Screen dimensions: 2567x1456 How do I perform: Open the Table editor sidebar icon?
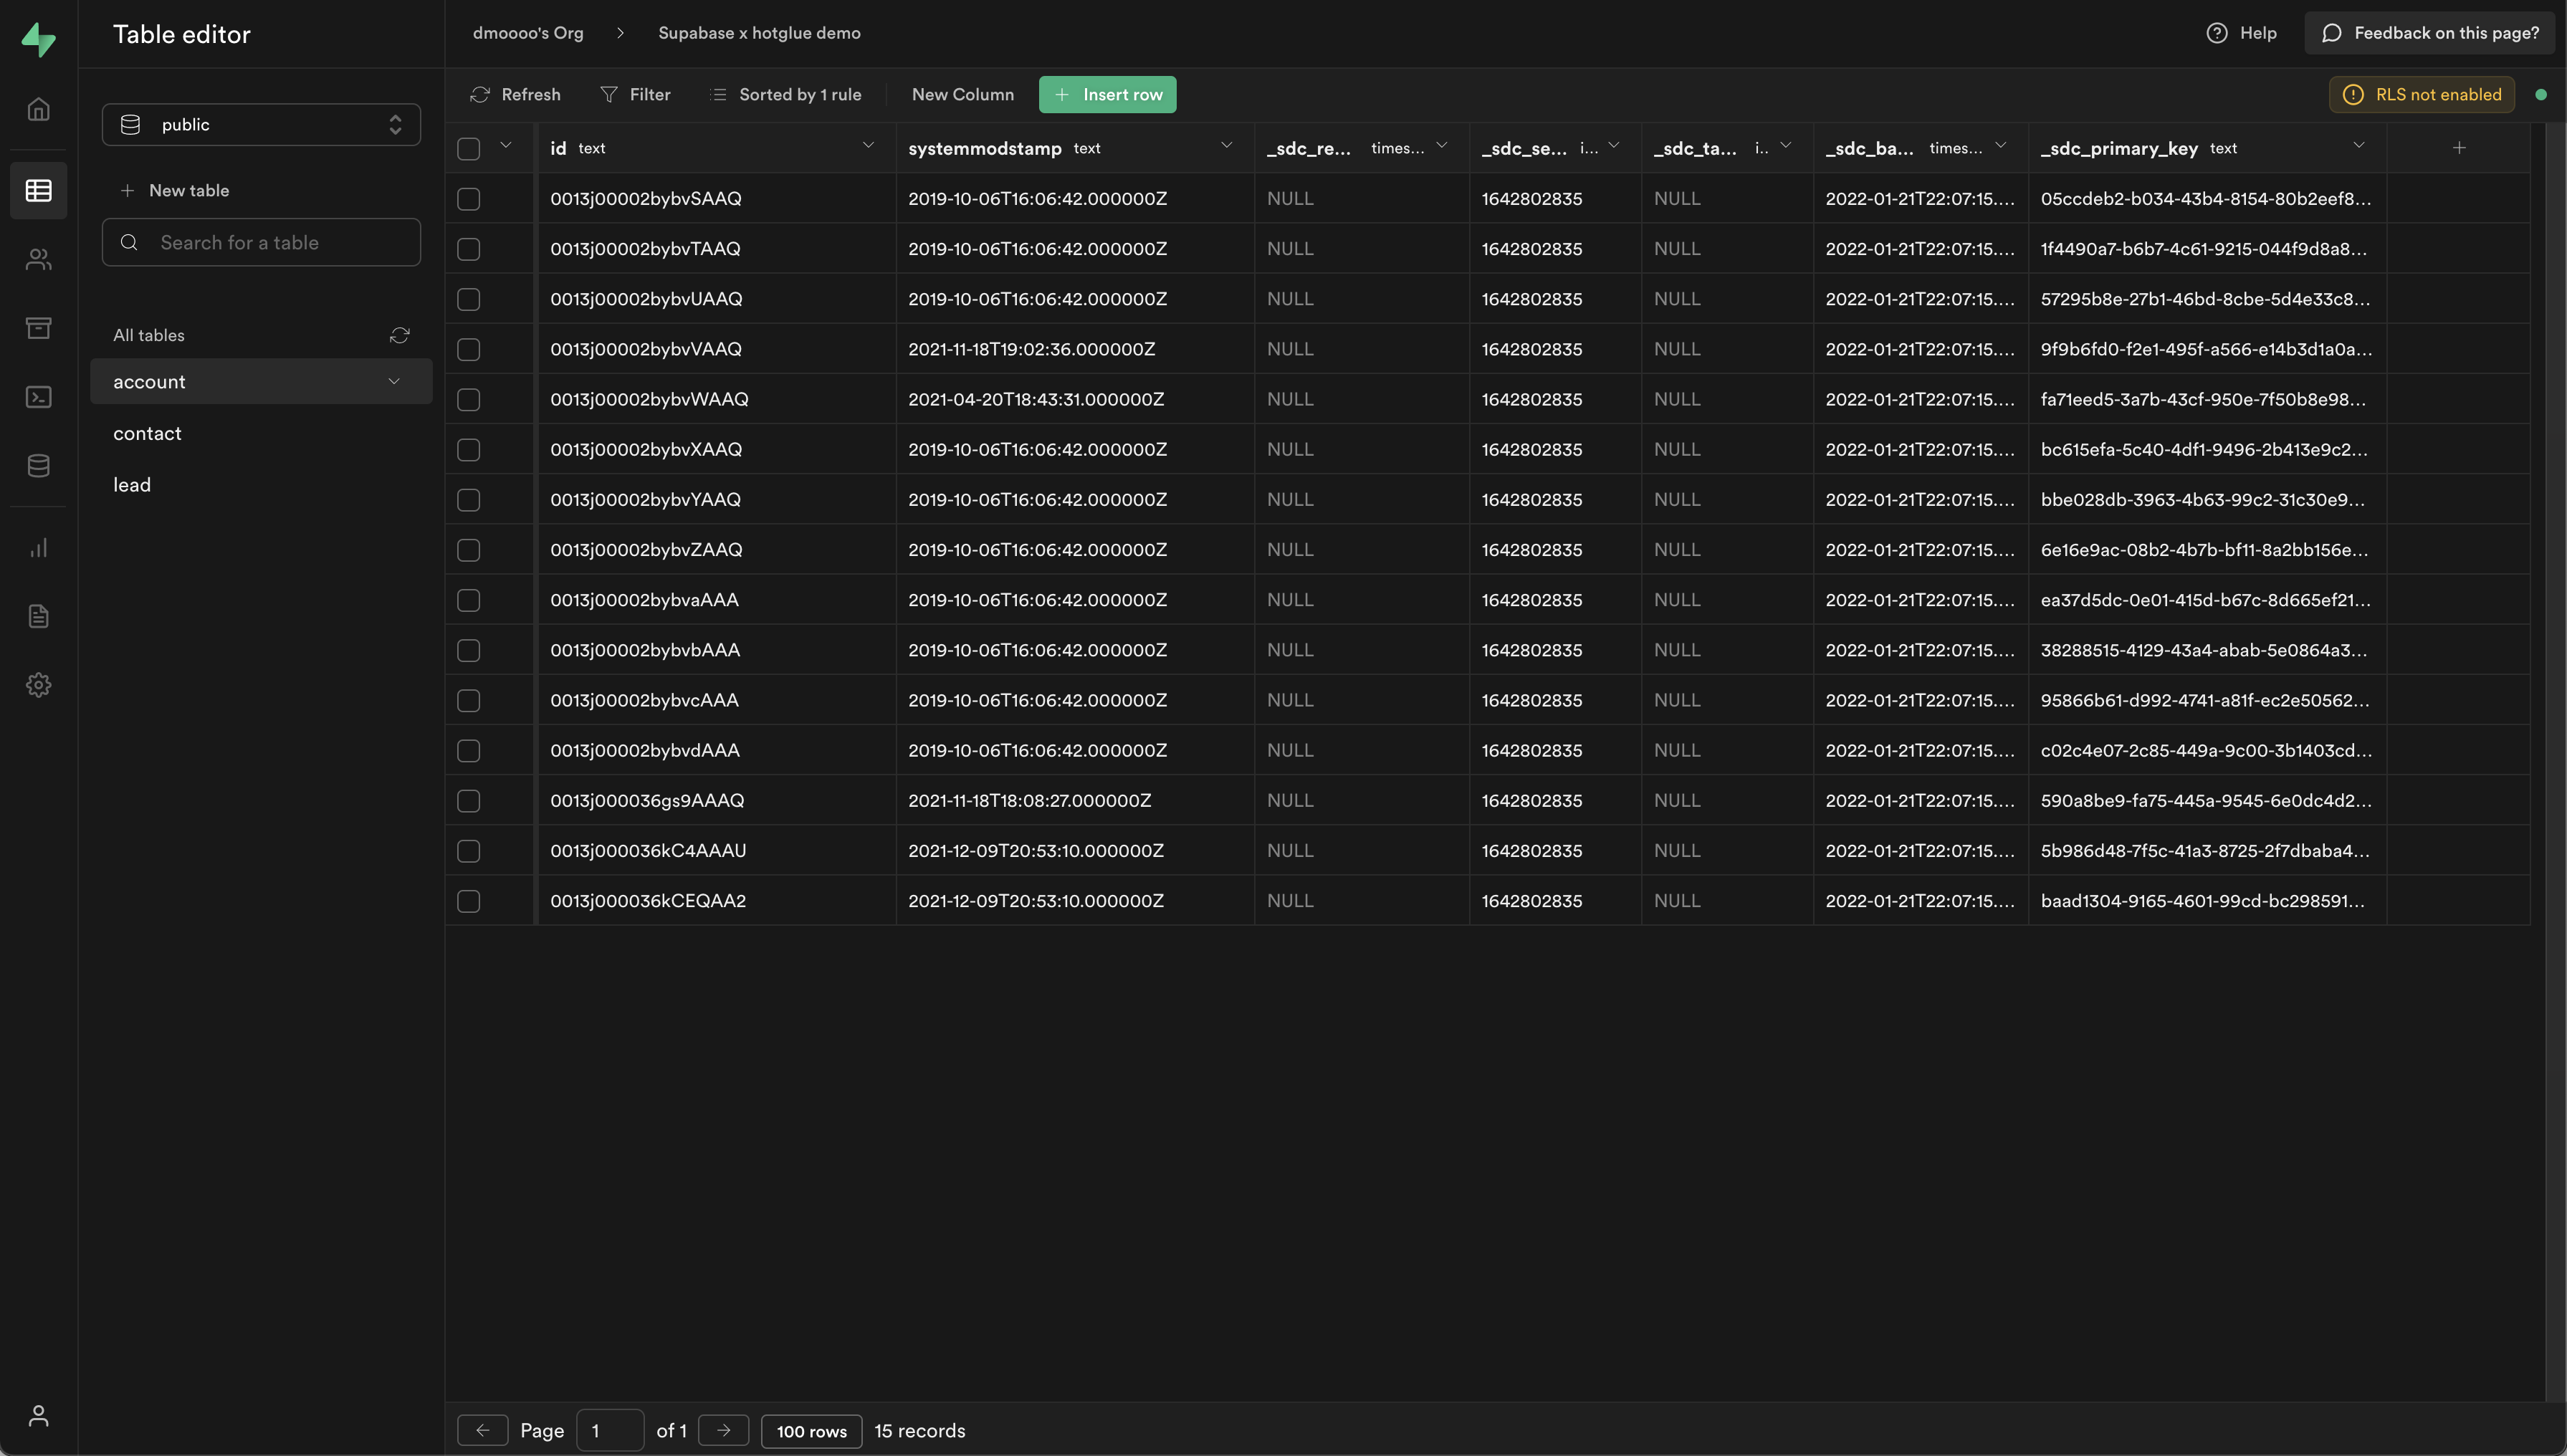coord(38,190)
